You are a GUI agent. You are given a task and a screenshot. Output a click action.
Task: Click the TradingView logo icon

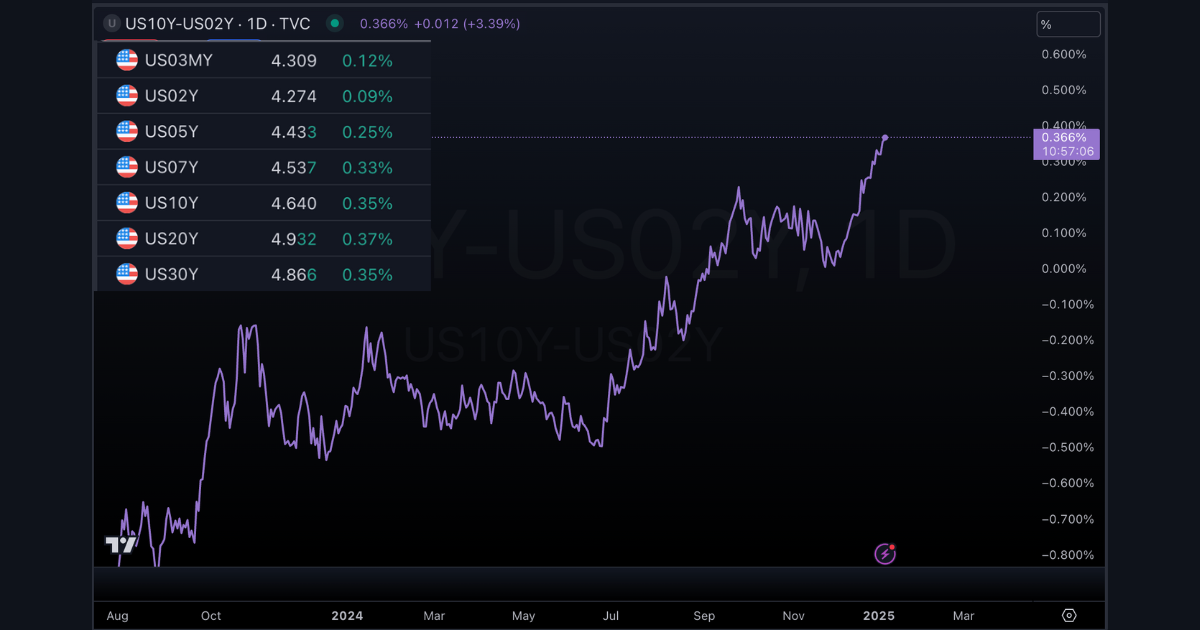coord(121,545)
